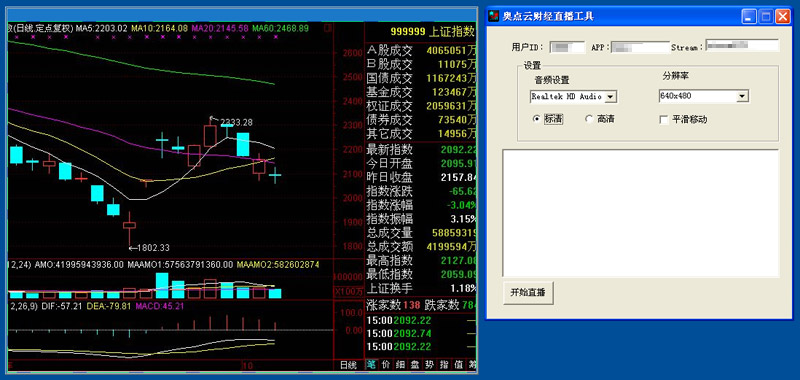Switch to the 细 tab
800x380 pixels.
coord(400,365)
